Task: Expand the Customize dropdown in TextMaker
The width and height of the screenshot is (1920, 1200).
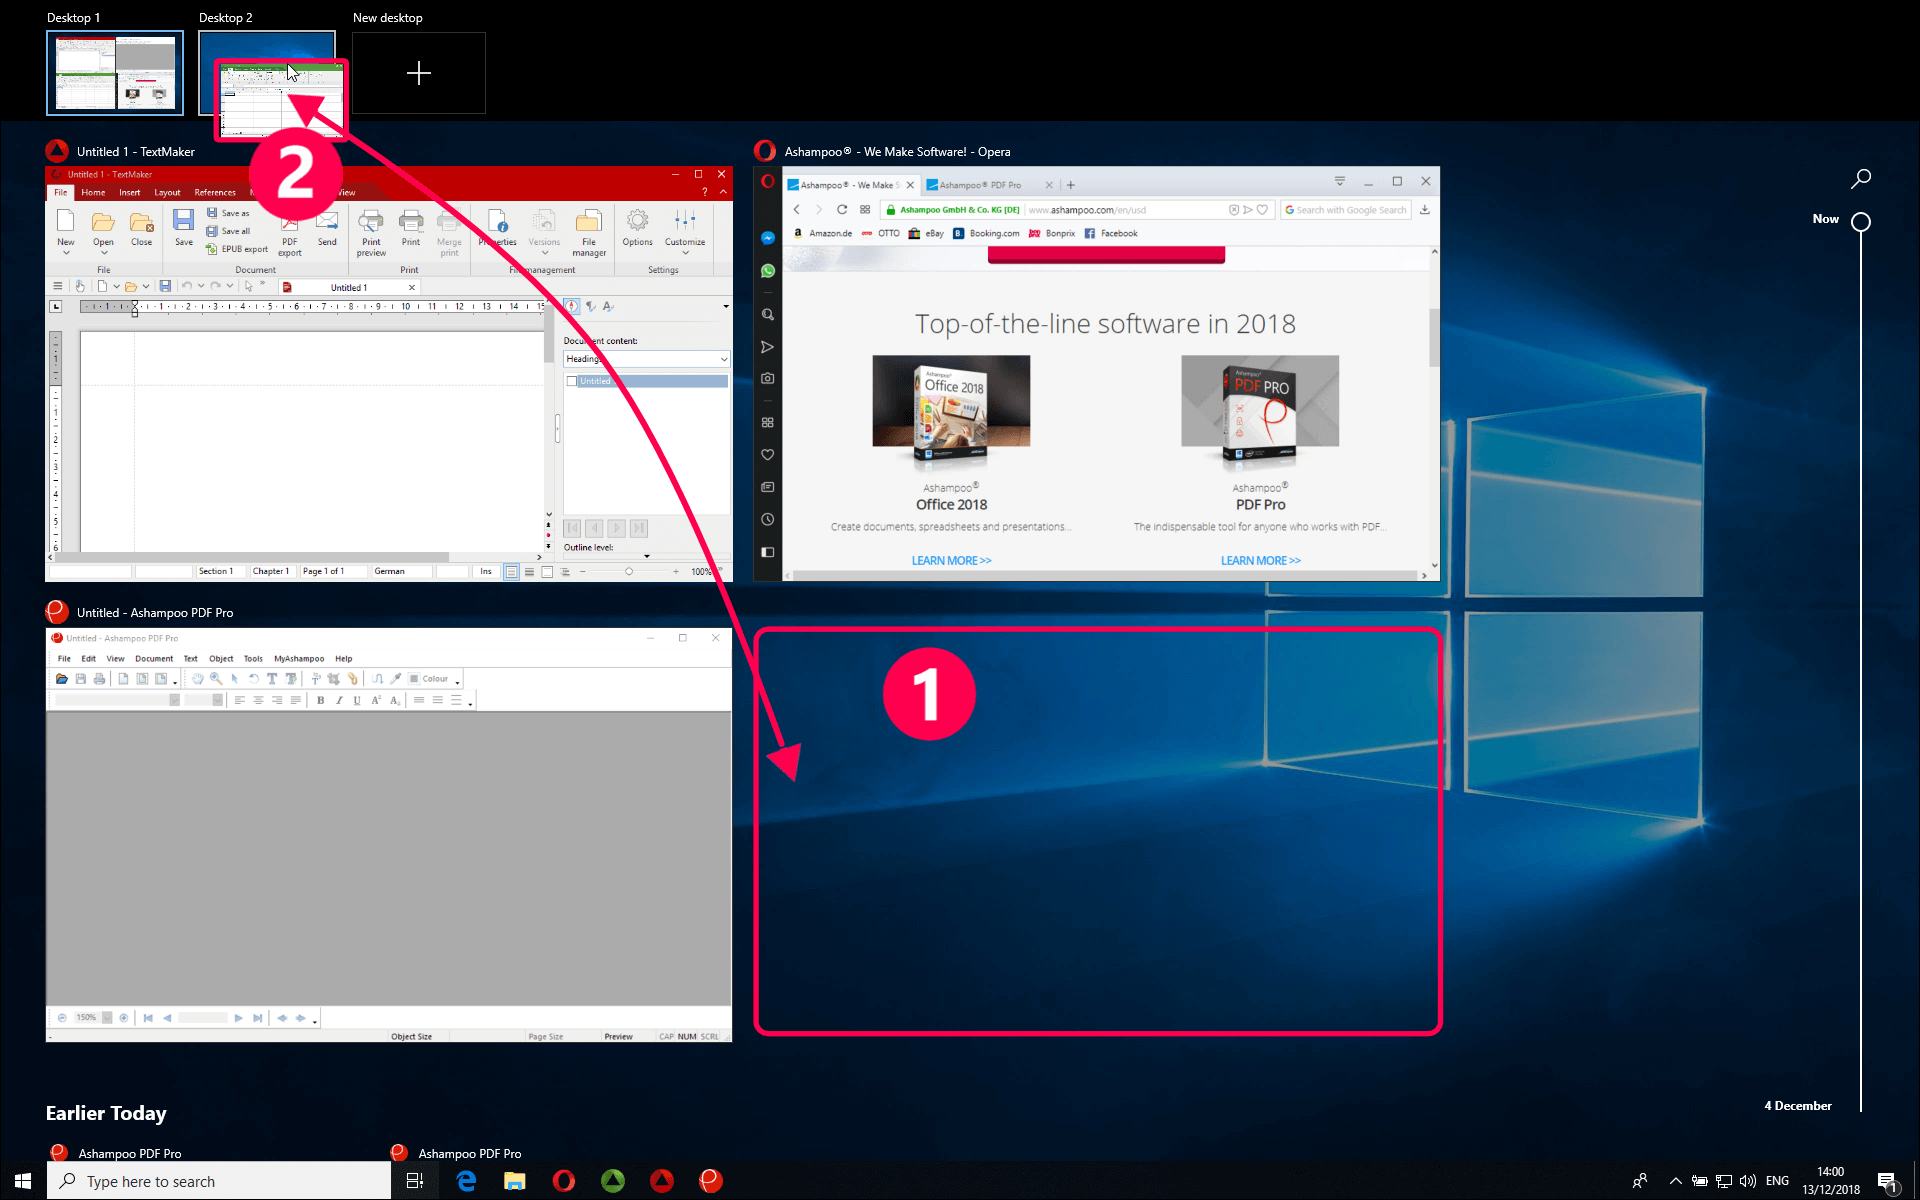Action: [685, 253]
